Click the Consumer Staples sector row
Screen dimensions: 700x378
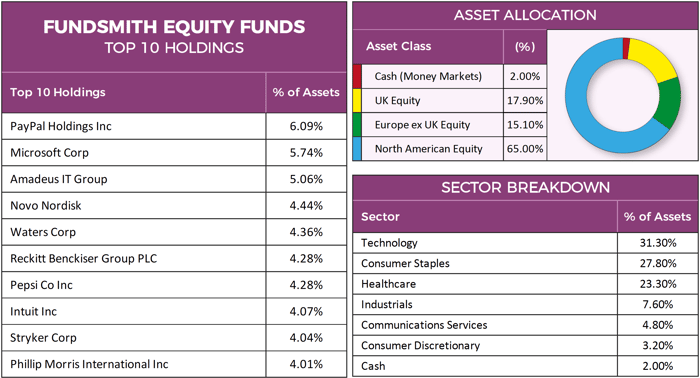coord(525,263)
